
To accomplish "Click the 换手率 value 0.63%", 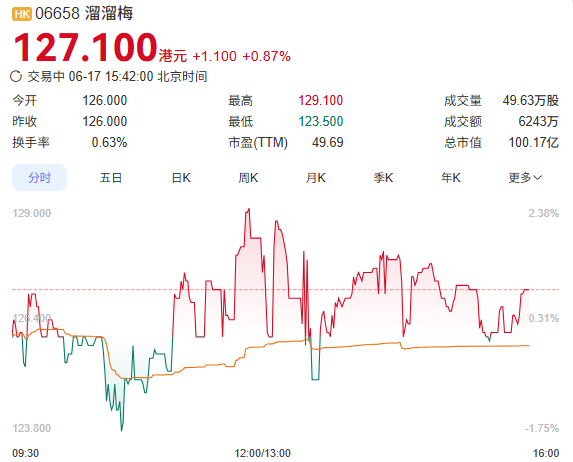I will pyautogui.click(x=109, y=142).
